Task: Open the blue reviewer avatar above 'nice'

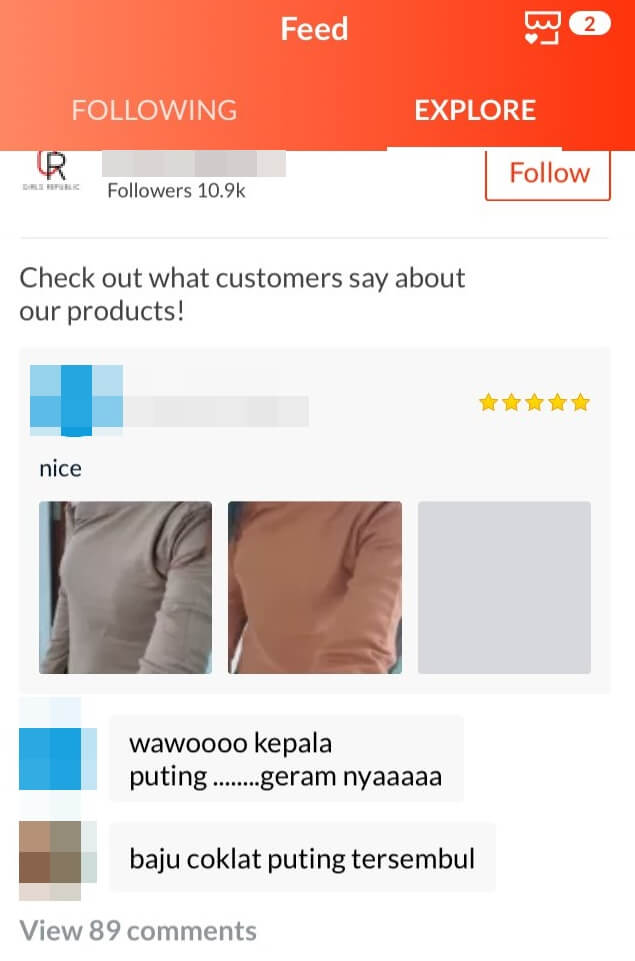Action: (76, 400)
